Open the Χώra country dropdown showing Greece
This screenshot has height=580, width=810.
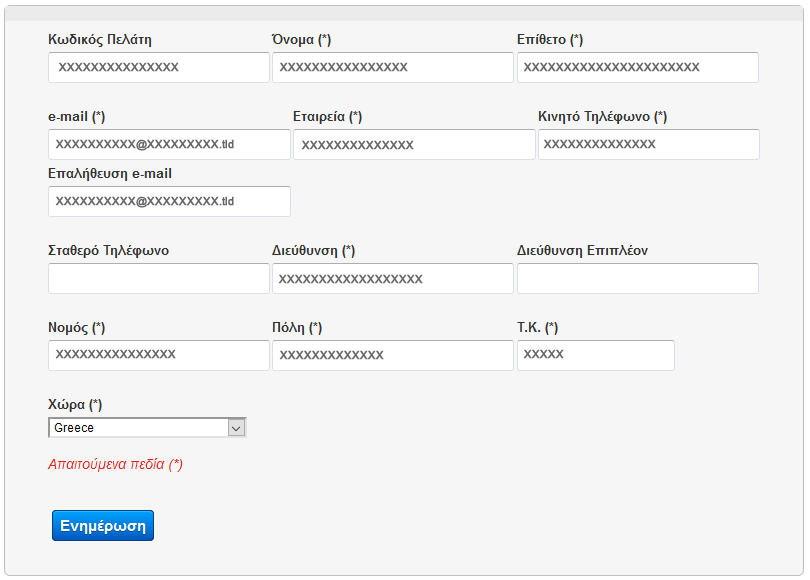click(x=147, y=428)
